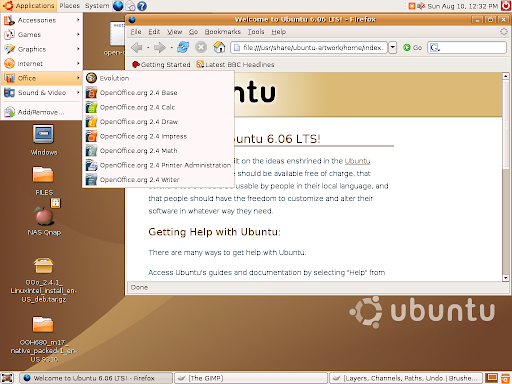Click the volume mute tray icon
This screenshot has width=512, height=384.
point(421,6)
